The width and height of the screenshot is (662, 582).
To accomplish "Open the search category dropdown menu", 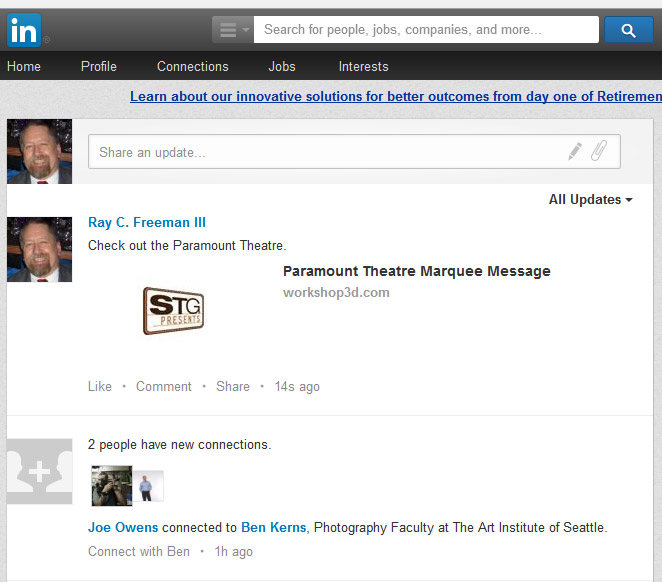I will [x=233, y=30].
